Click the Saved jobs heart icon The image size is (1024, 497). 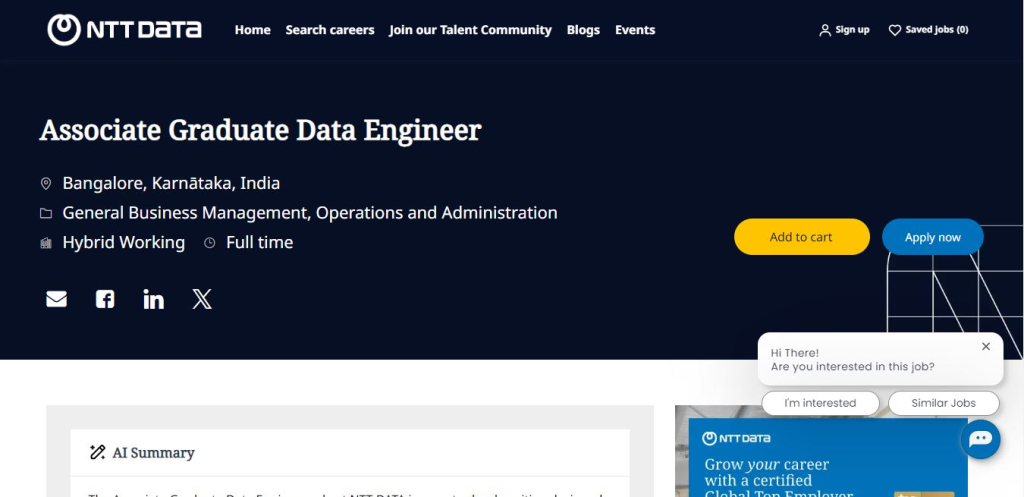[x=895, y=30]
